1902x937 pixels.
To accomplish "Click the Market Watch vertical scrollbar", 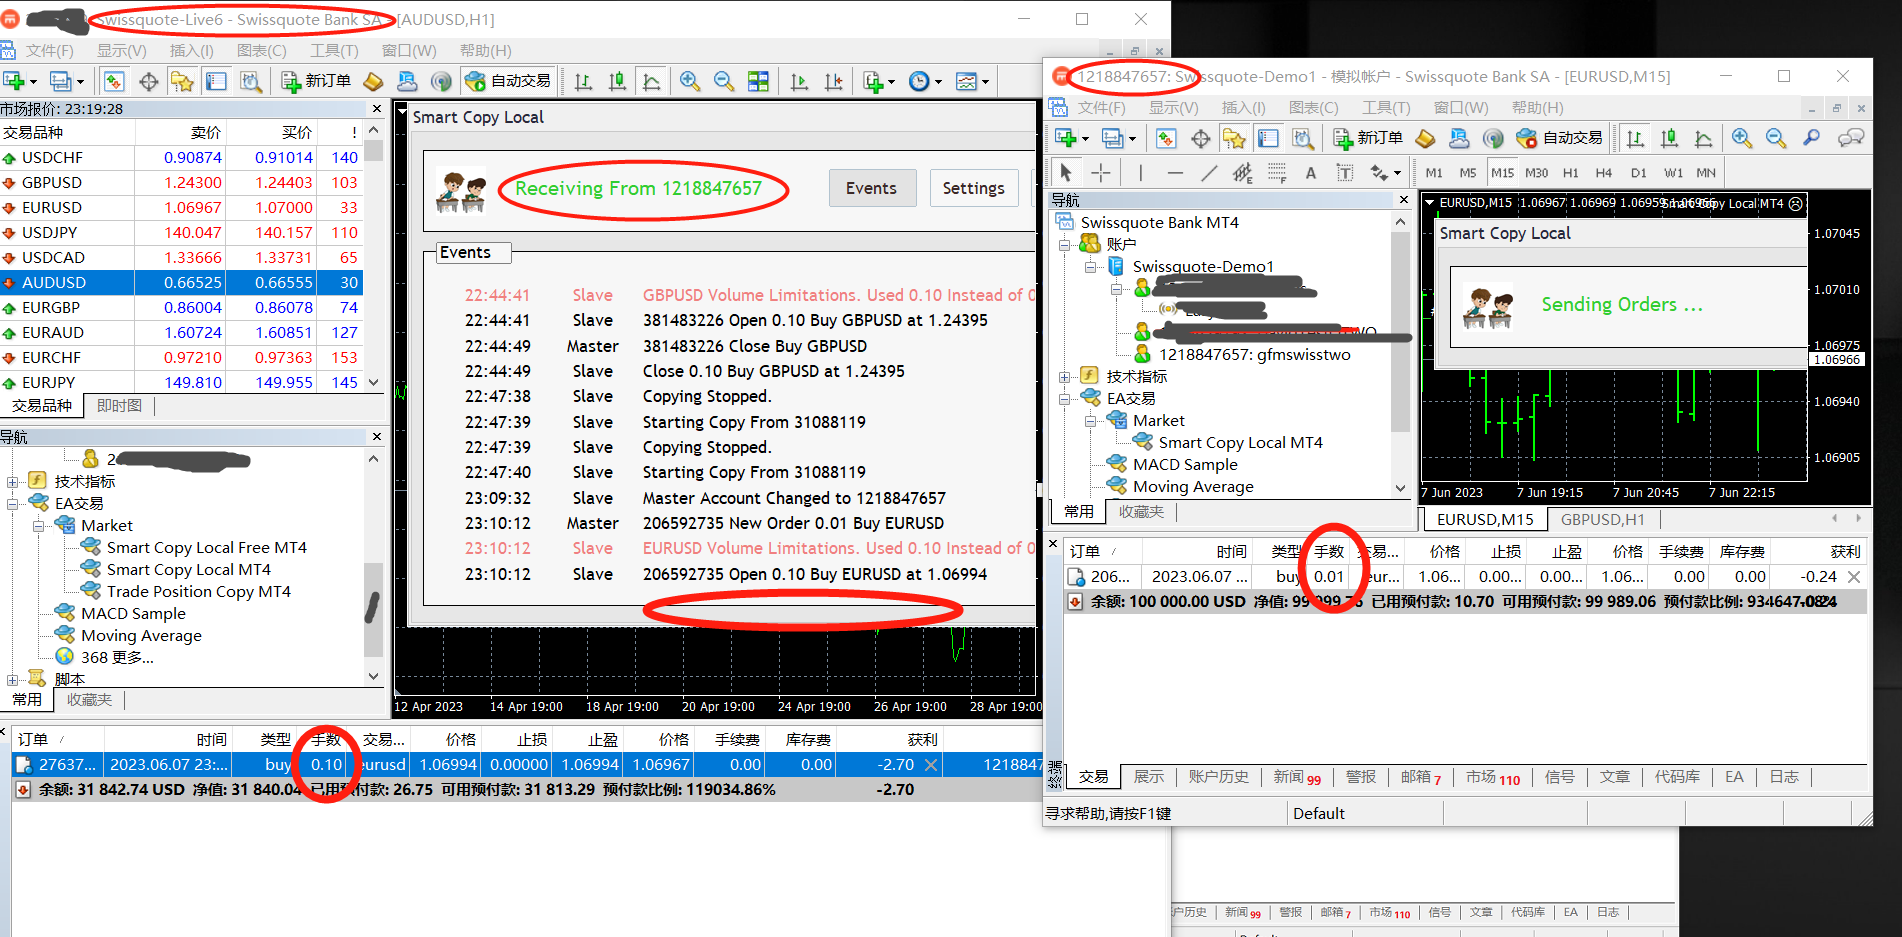I will pos(374,256).
